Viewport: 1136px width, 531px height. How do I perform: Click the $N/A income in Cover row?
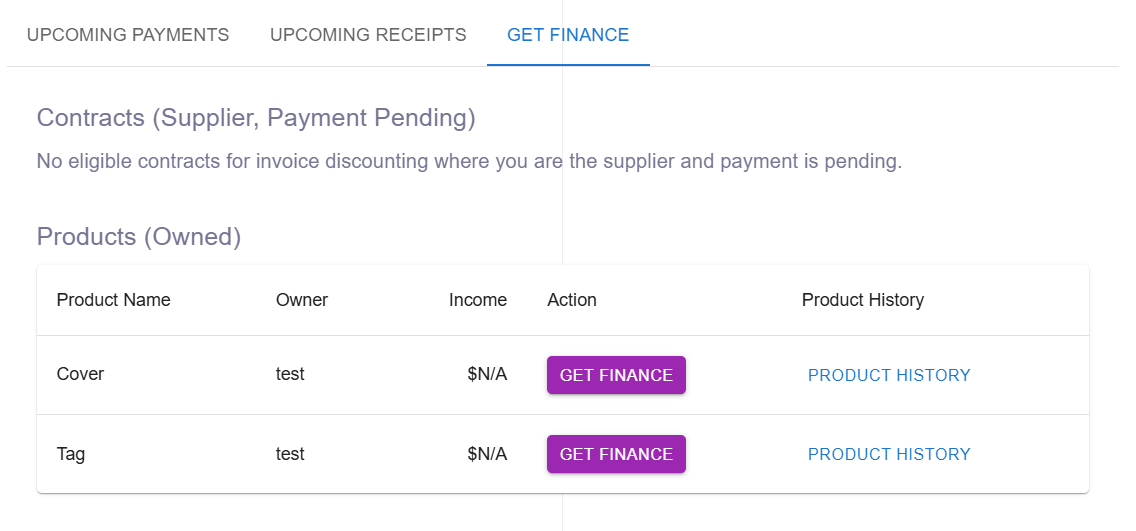pyautogui.click(x=487, y=374)
